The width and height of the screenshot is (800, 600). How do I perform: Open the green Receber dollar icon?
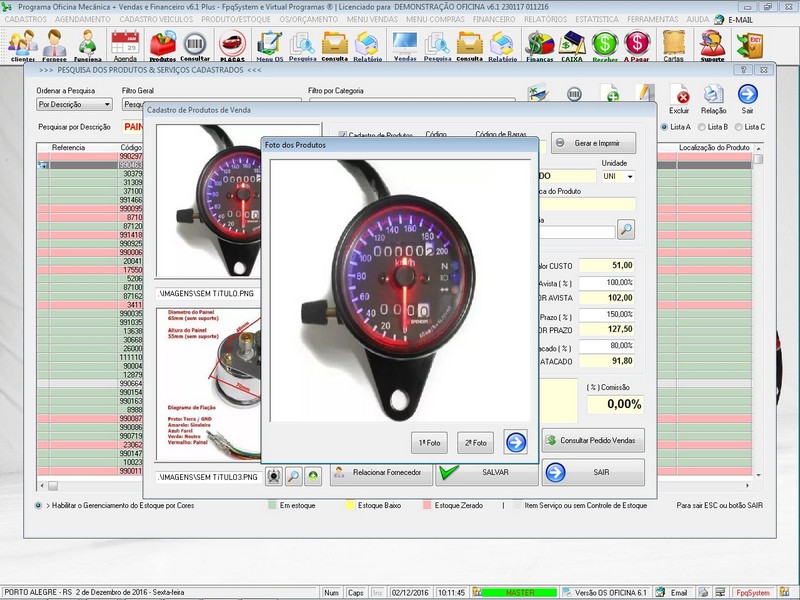(605, 45)
